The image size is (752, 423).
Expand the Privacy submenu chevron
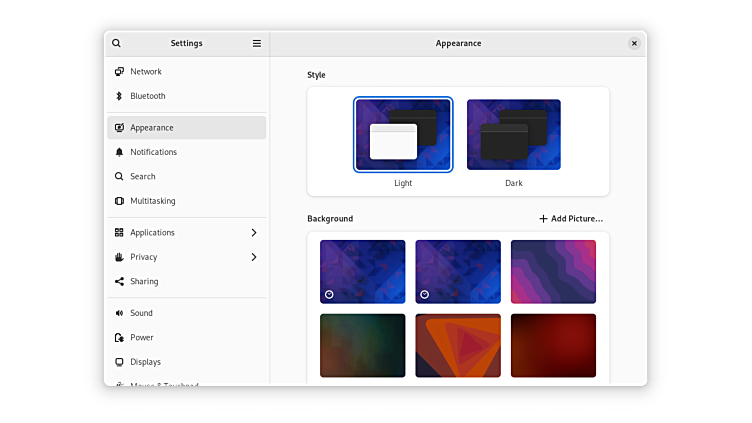[x=254, y=257]
